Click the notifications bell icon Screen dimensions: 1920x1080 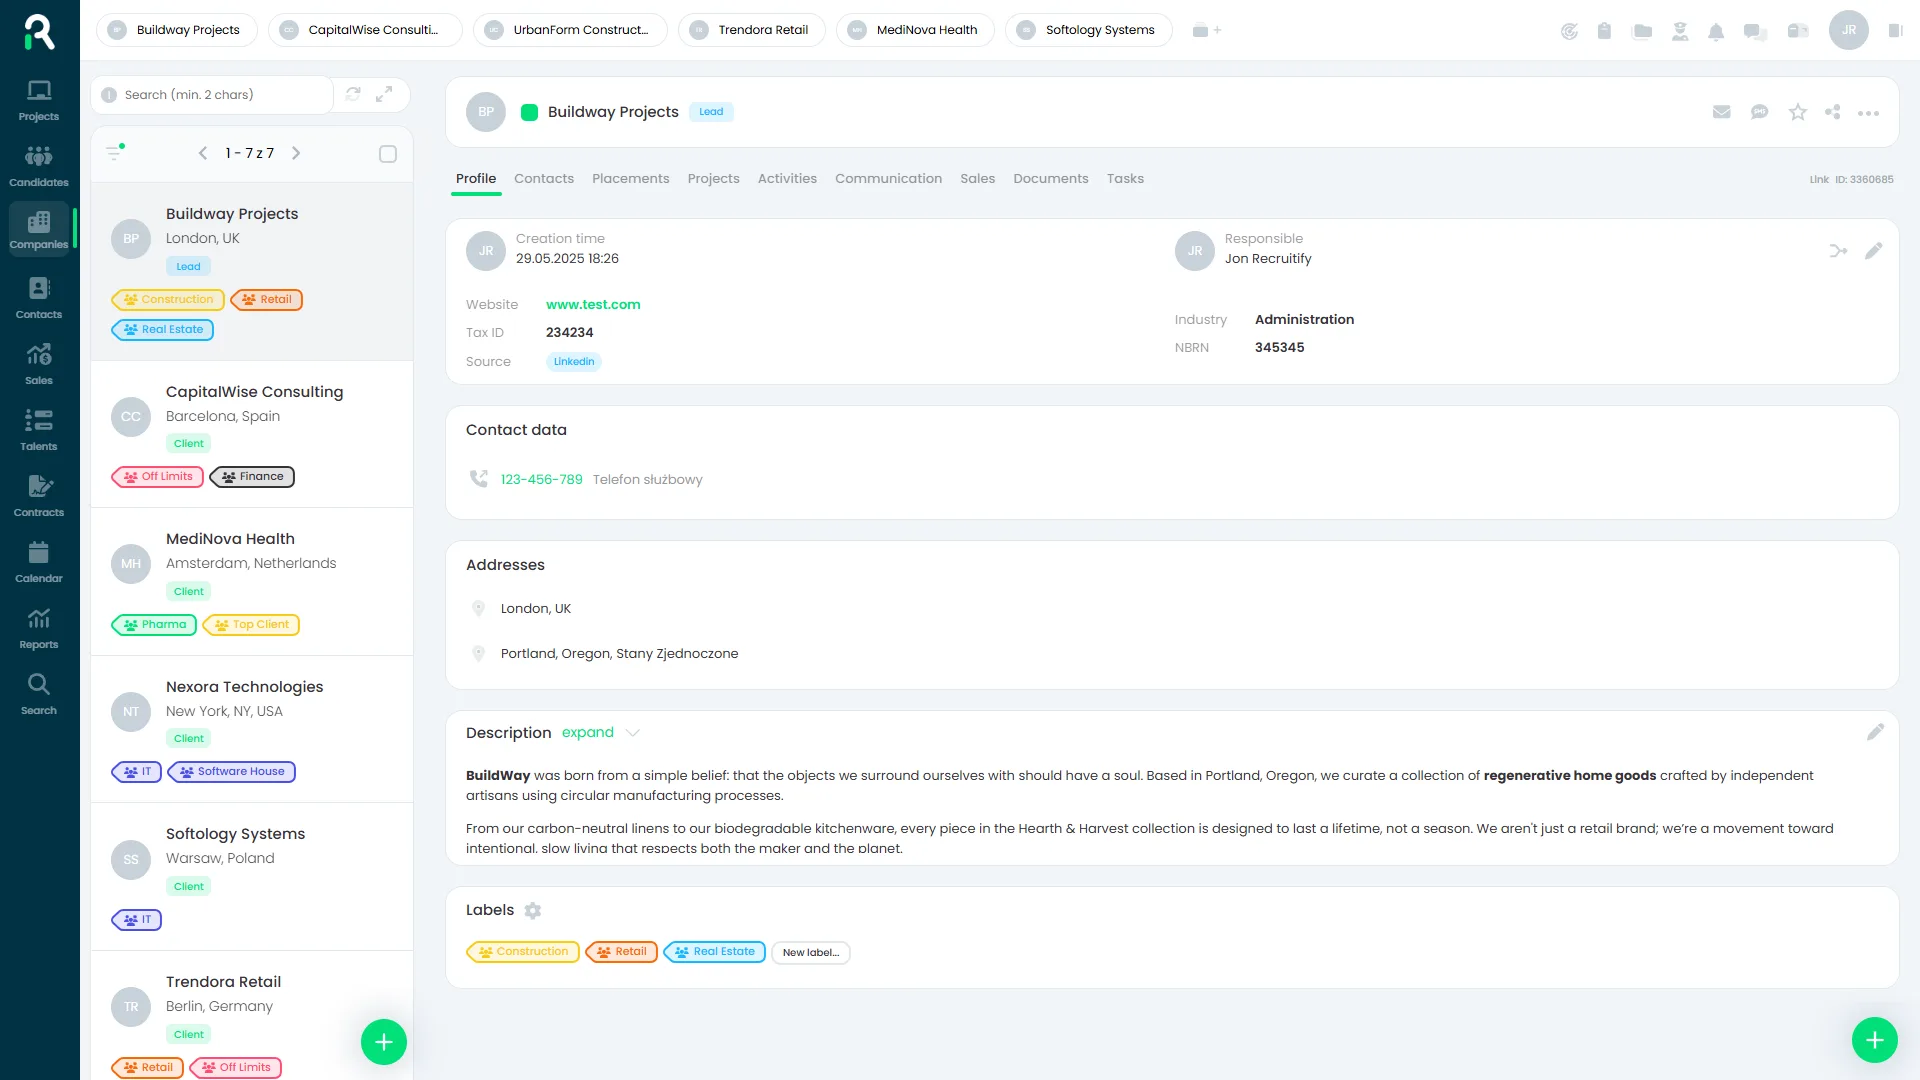pyautogui.click(x=1717, y=31)
